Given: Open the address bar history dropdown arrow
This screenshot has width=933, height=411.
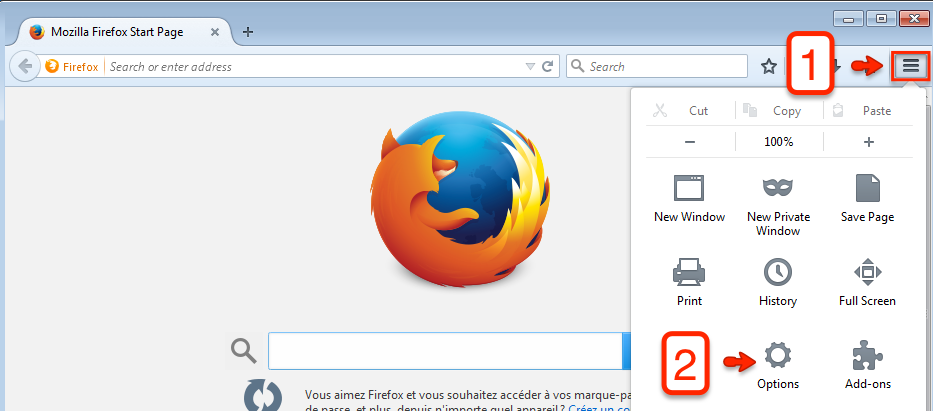Looking at the screenshot, I should click(530, 67).
